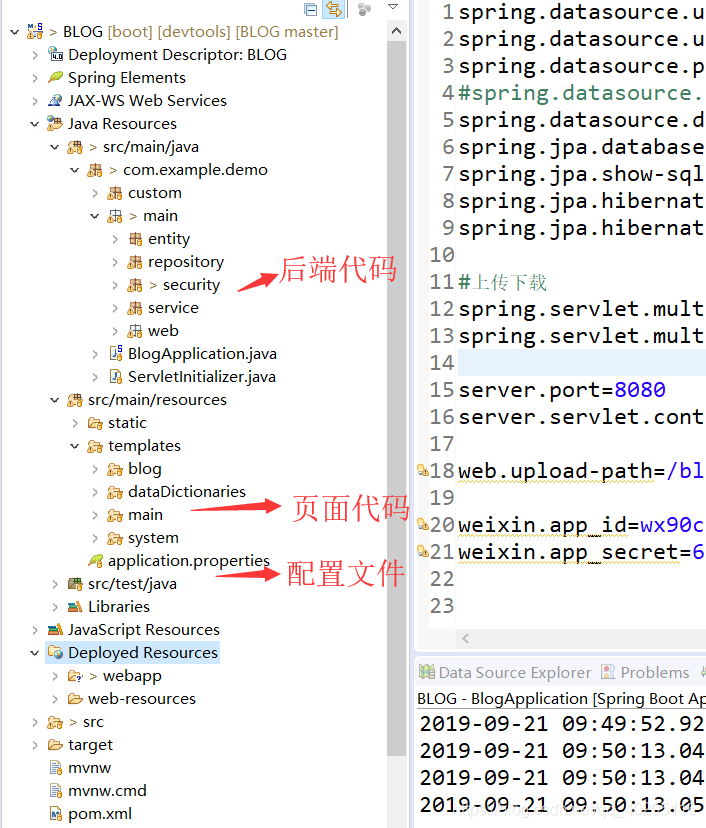Select Deployed Resources node

143,653
